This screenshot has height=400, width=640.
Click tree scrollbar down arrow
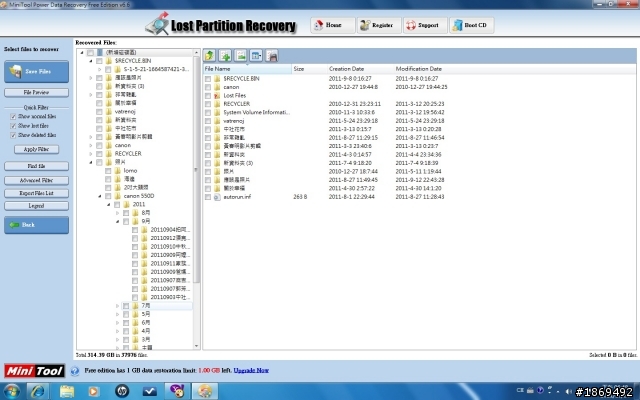196,346
